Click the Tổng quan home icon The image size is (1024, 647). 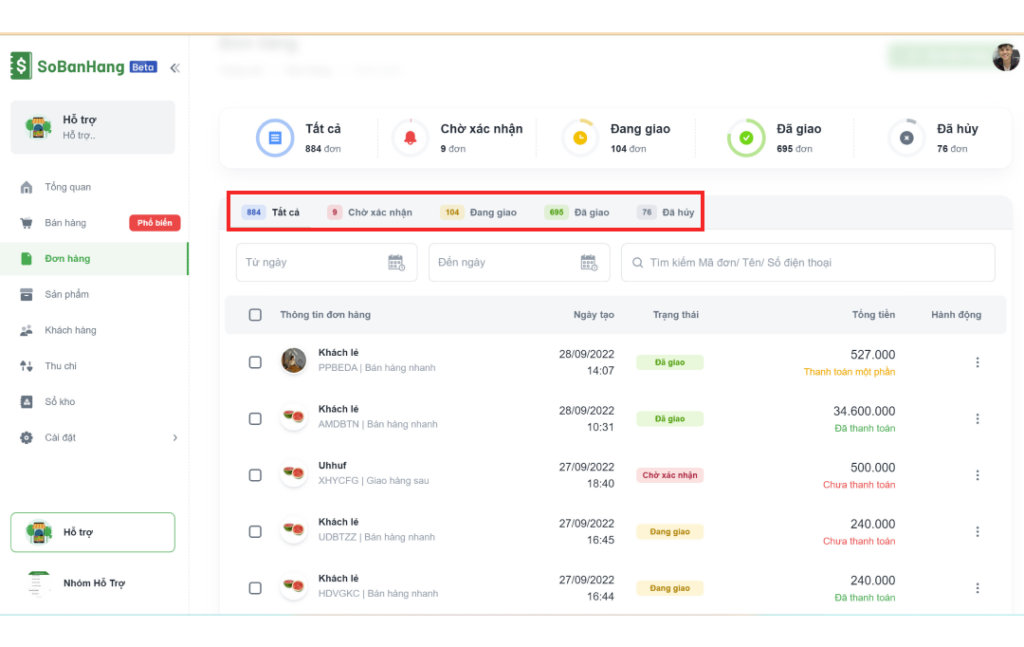26,187
